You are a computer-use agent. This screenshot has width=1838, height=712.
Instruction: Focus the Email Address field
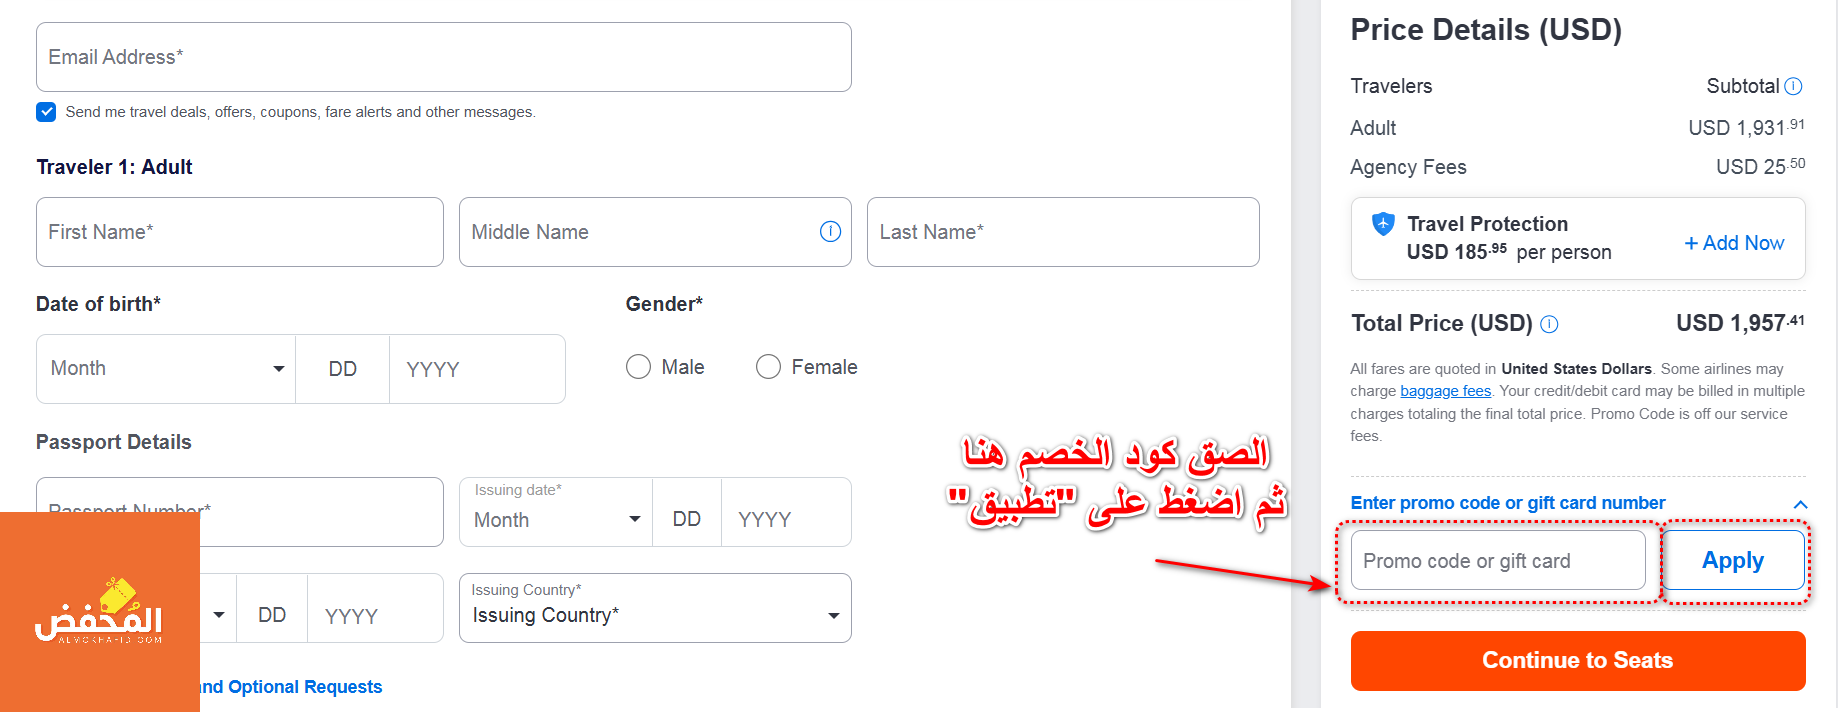(x=444, y=57)
